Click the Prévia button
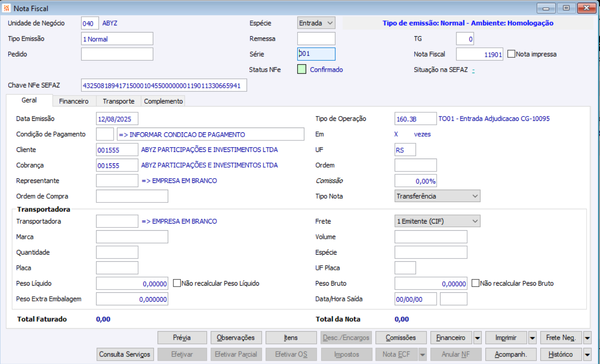Image resolution: width=600 pixels, height=364 pixels. 182,338
